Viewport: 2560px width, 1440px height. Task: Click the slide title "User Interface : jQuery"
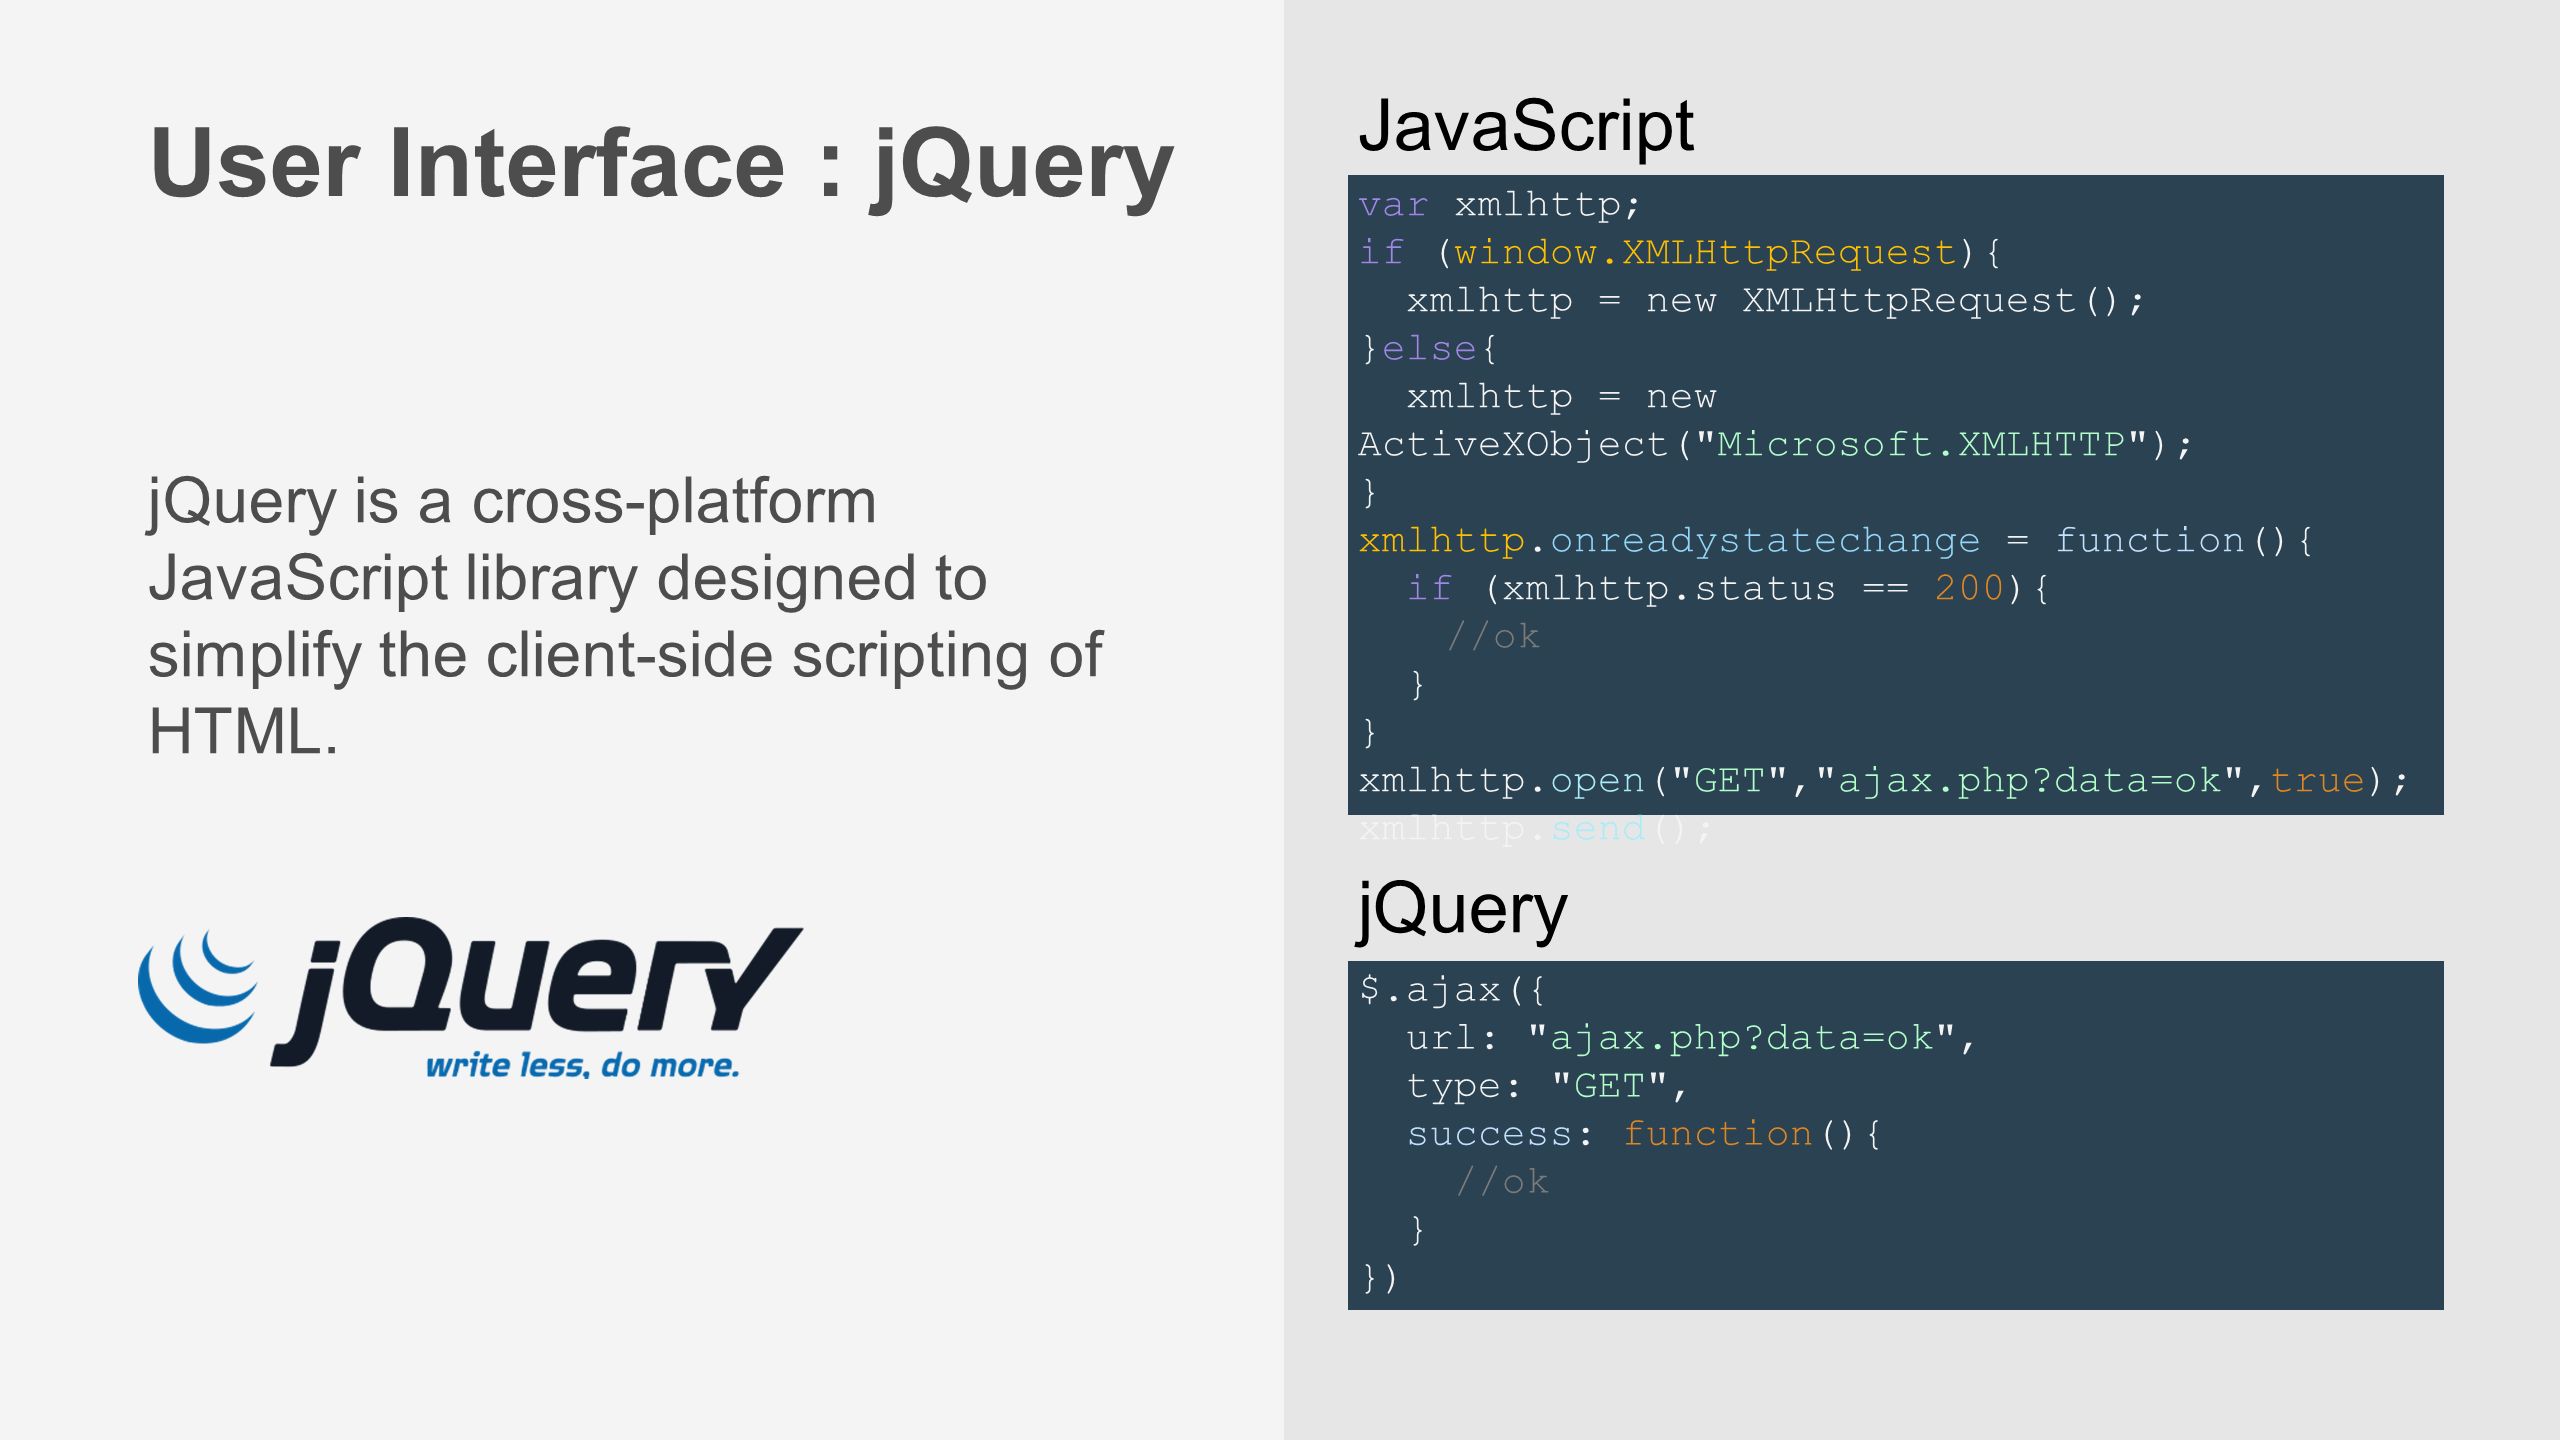(x=661, y=165)
